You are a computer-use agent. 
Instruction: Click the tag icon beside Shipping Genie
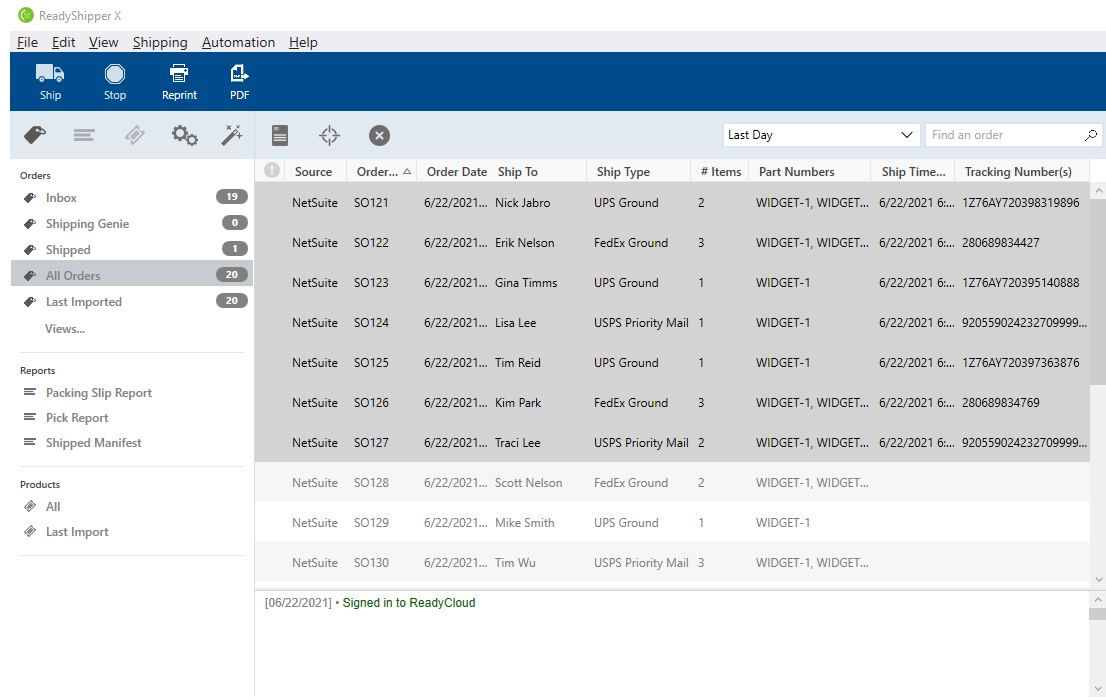click(x=30, y=224)
